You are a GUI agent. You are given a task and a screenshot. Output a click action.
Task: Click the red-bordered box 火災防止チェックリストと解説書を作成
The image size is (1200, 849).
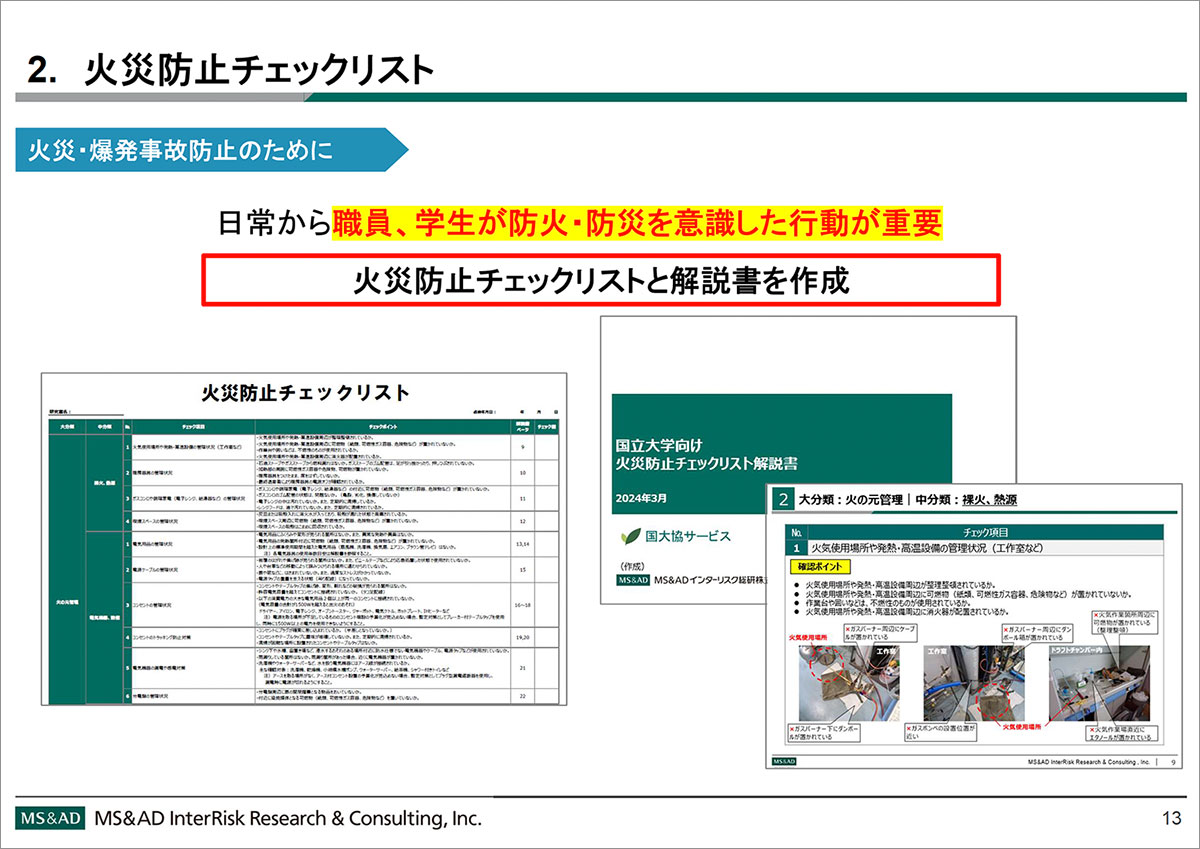[x=601, y=280]
